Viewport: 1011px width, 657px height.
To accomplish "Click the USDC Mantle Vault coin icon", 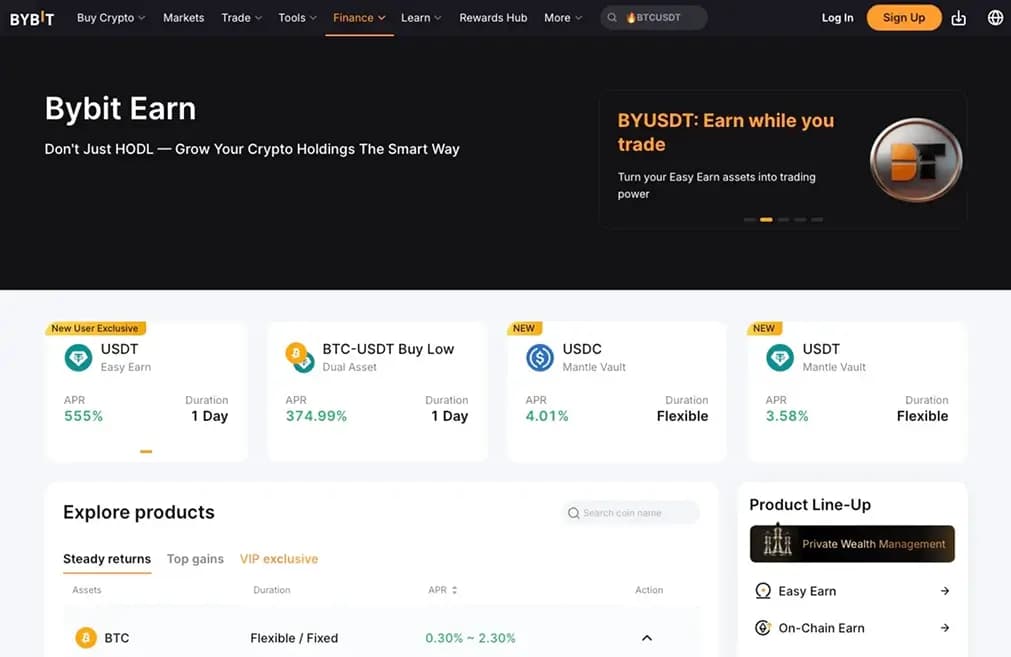I will 540,357.
